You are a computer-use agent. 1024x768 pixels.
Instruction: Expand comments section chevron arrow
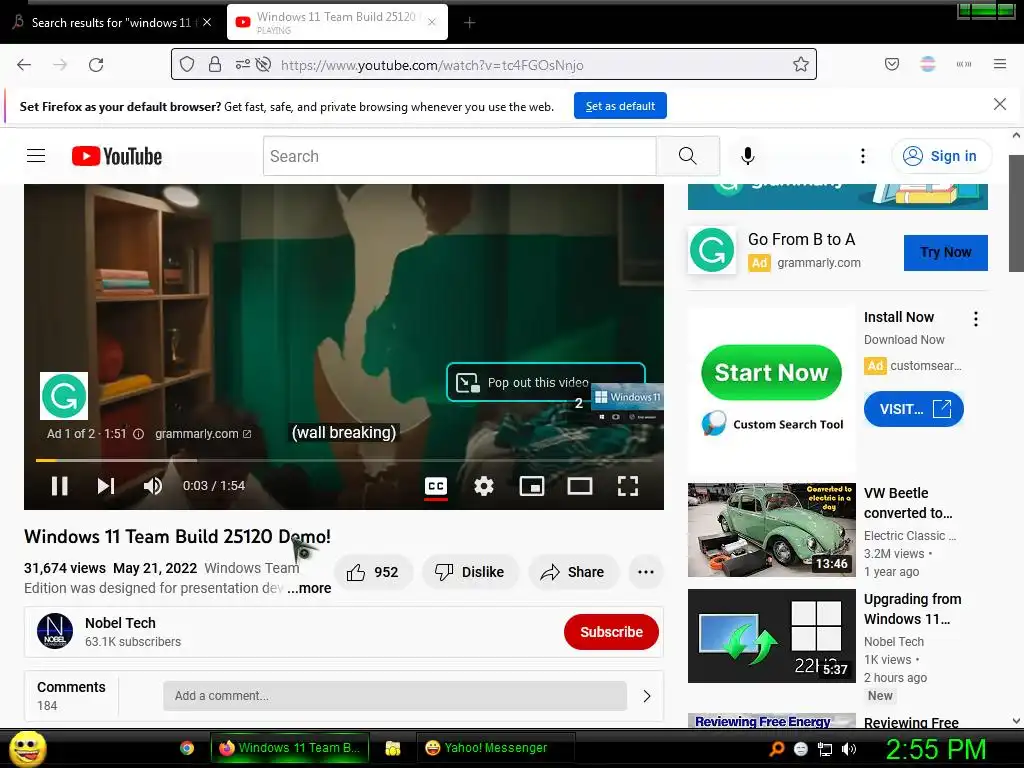[x=647, y=696]
